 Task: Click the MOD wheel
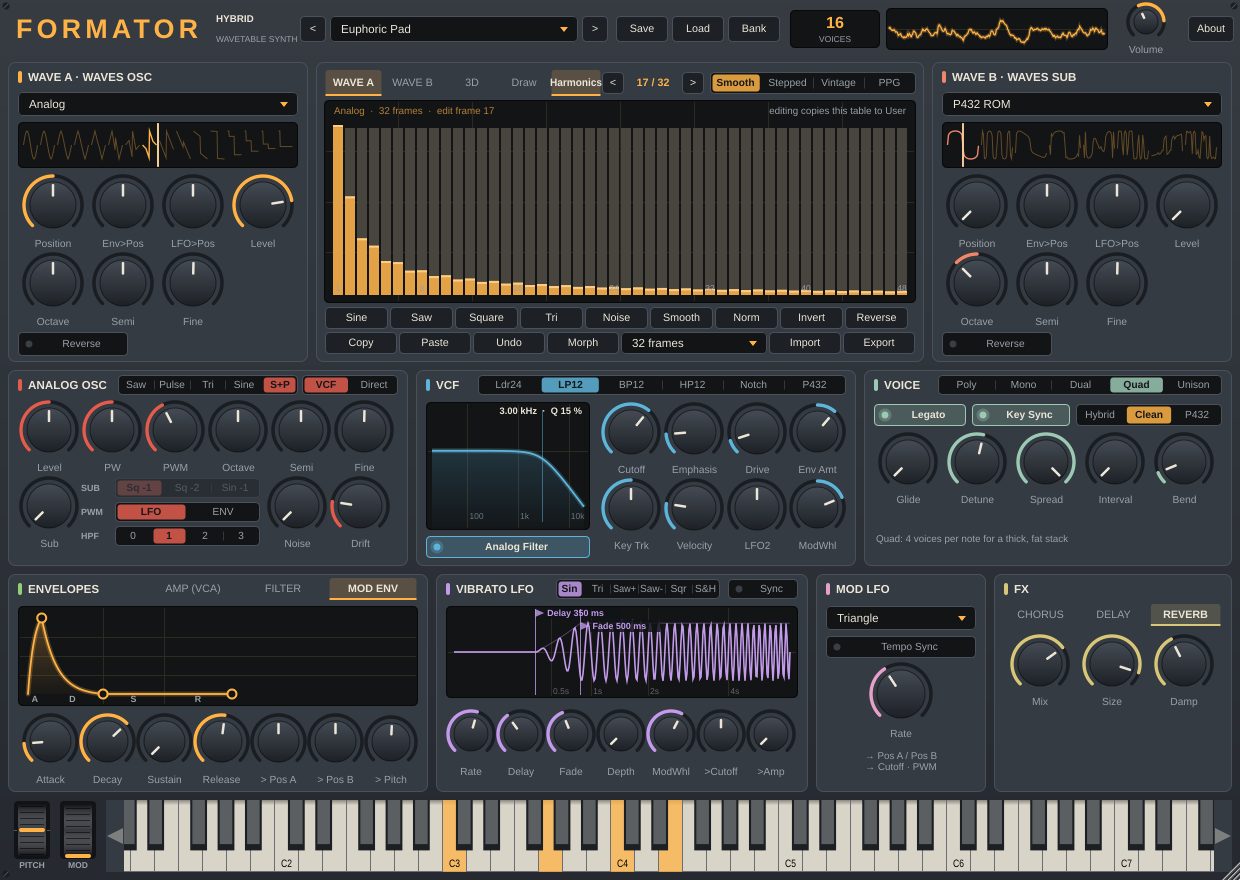tap(78, 830)
